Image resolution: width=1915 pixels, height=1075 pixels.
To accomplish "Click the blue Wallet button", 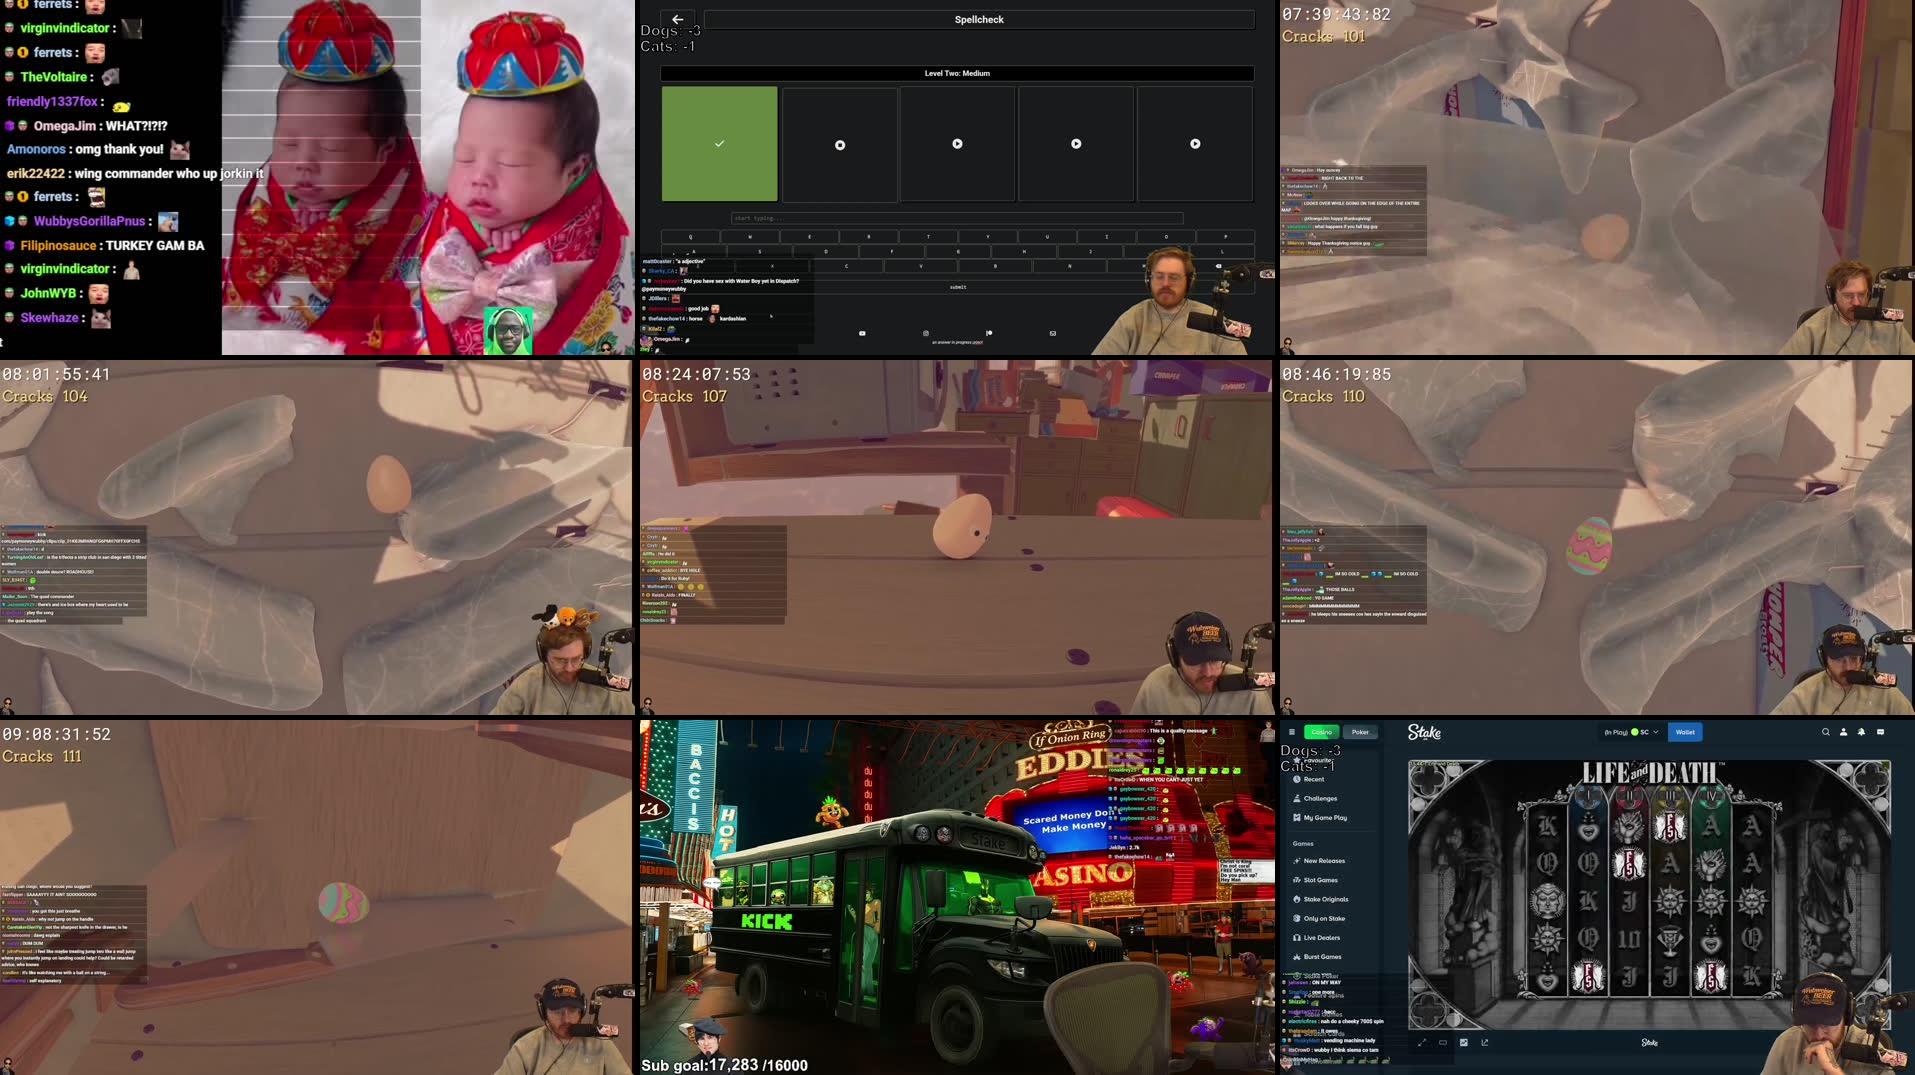I will point(1685,732).
